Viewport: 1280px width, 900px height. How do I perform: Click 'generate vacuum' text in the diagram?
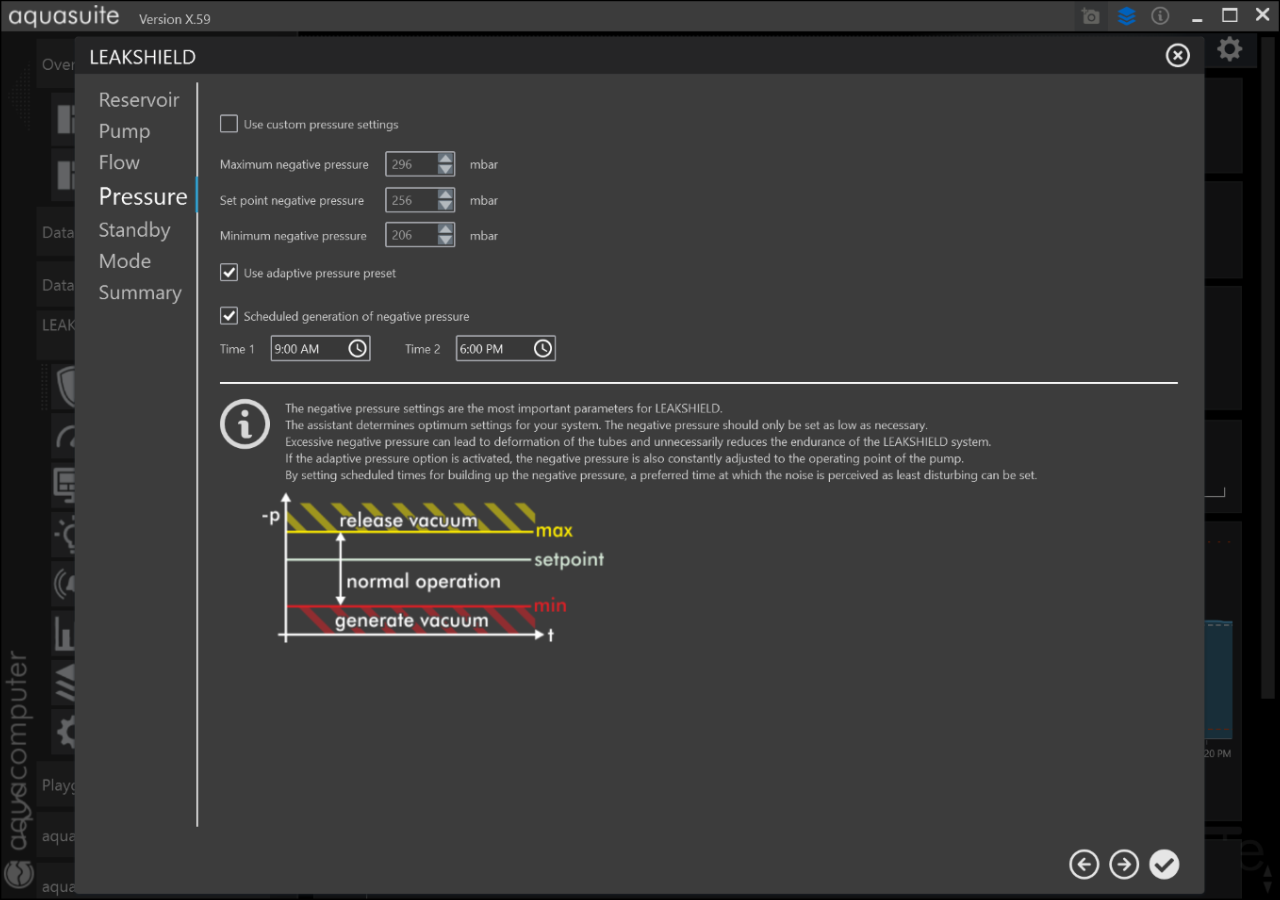[411, 621]
